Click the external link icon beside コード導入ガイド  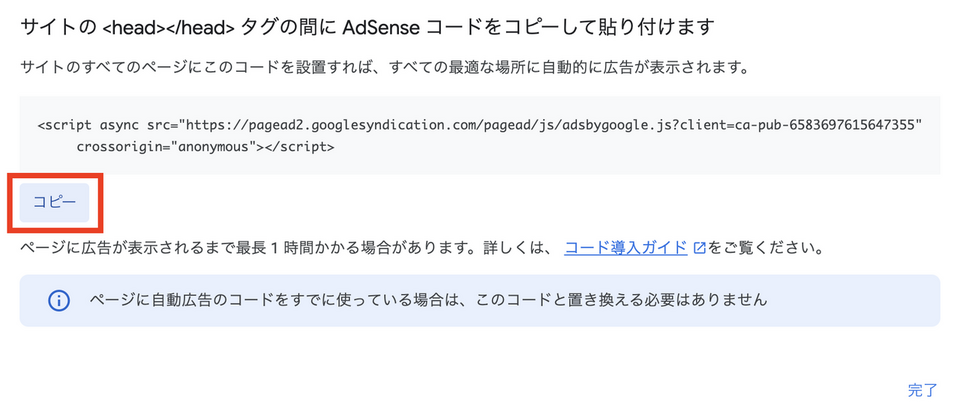699,247
